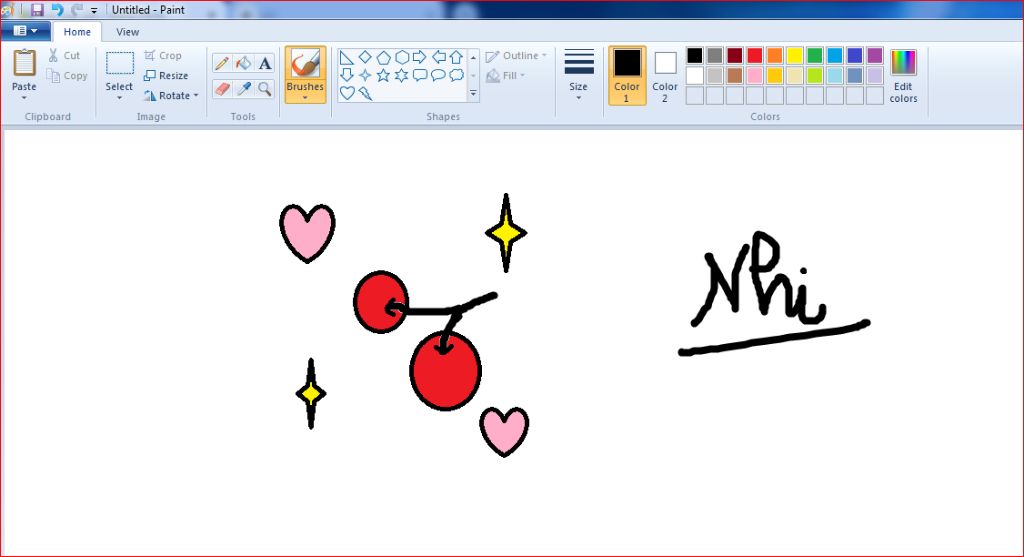The image size is (1024, 557).
Task: Select the Pencil tool
Action: pos(221,63)
